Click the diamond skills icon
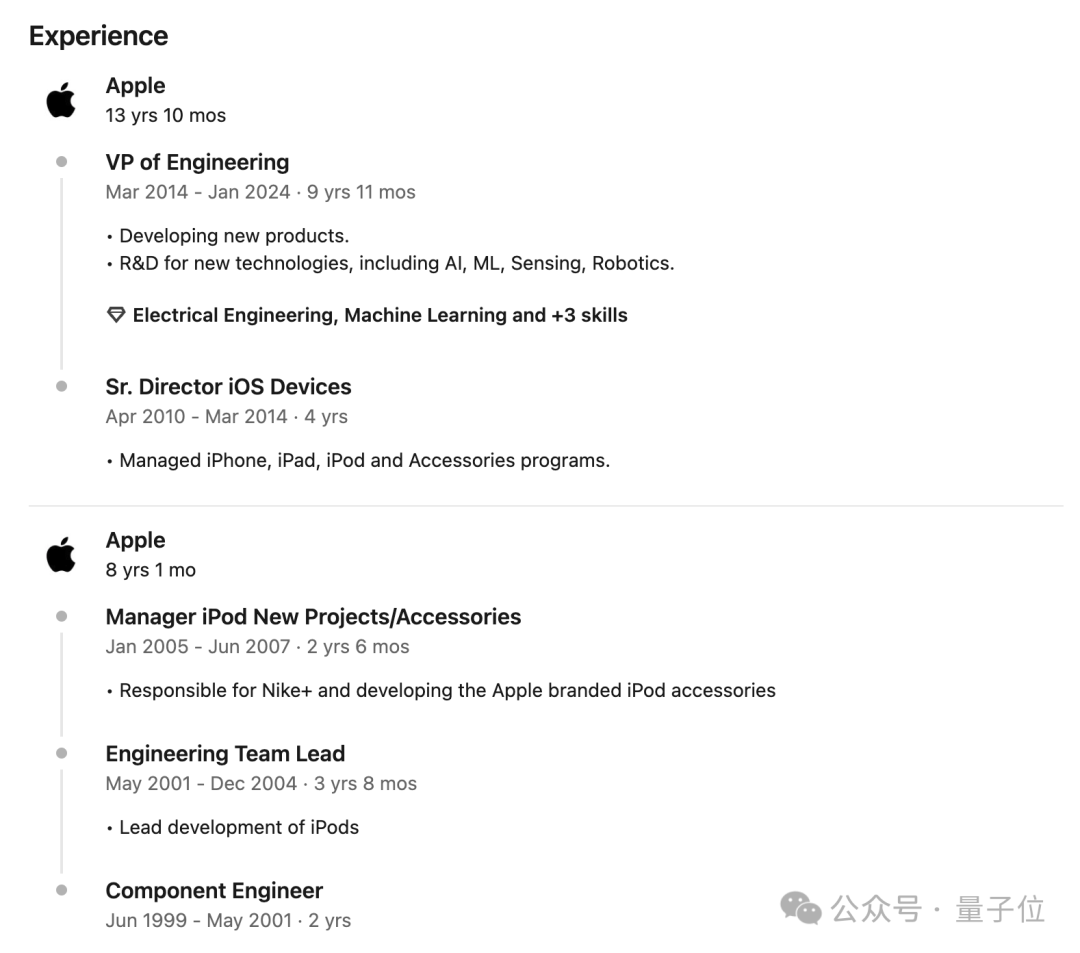This screenshot has height=953, width=1080. click(x=116, y=315)
